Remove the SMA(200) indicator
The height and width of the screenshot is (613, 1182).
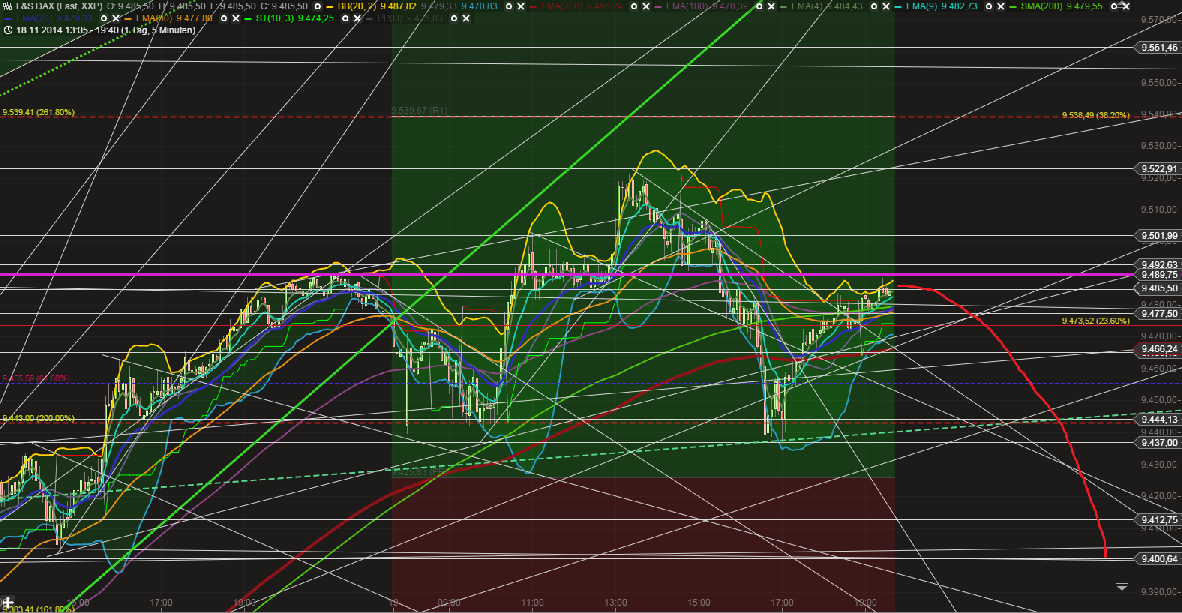pyautogui.click(x=1126, y=6)
